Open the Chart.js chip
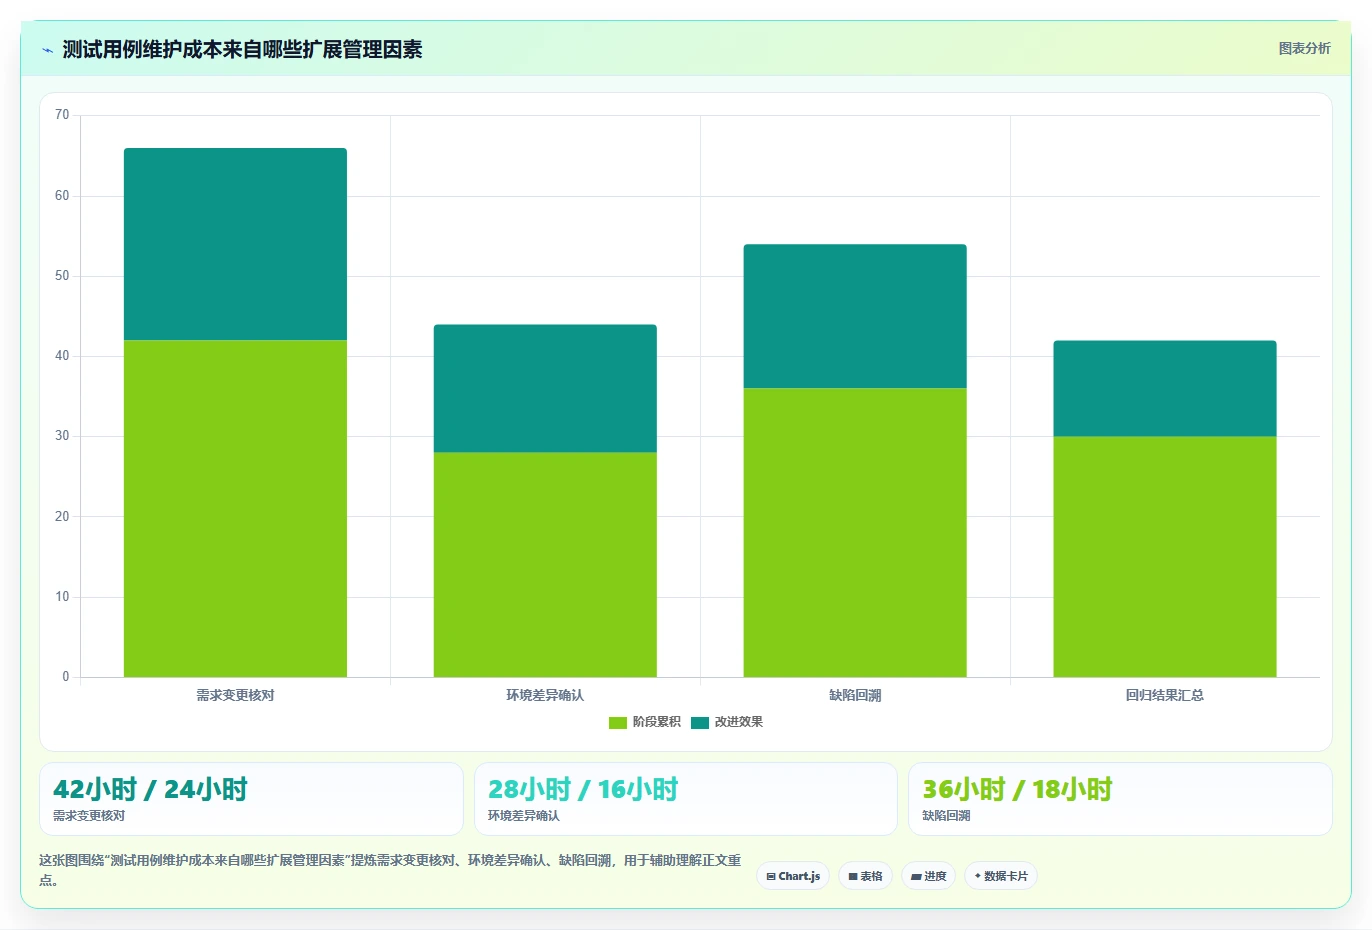Image resolution: width=1372 pixels, height=930 pixels. pos(793,876)
